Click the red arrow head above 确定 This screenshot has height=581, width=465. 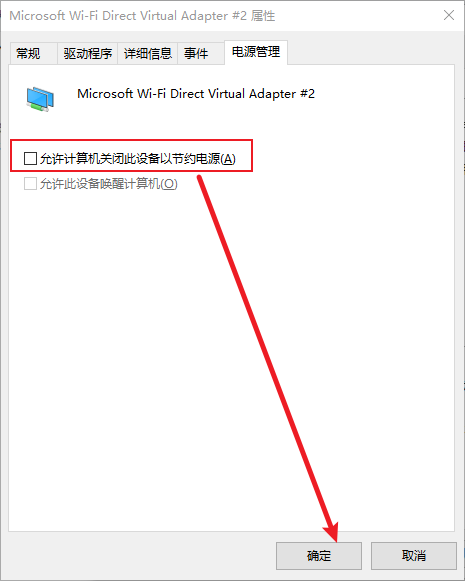[331, 531]
